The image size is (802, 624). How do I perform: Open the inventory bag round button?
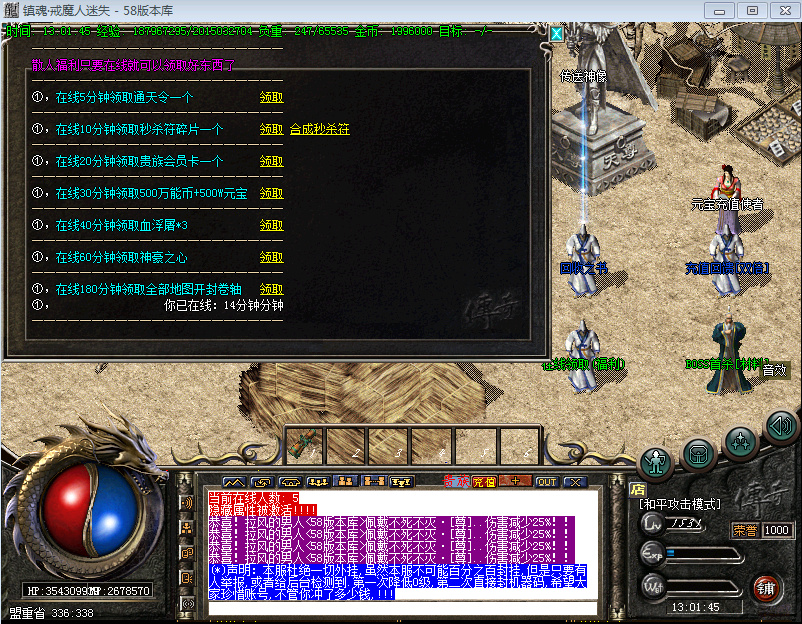(699, 453)
